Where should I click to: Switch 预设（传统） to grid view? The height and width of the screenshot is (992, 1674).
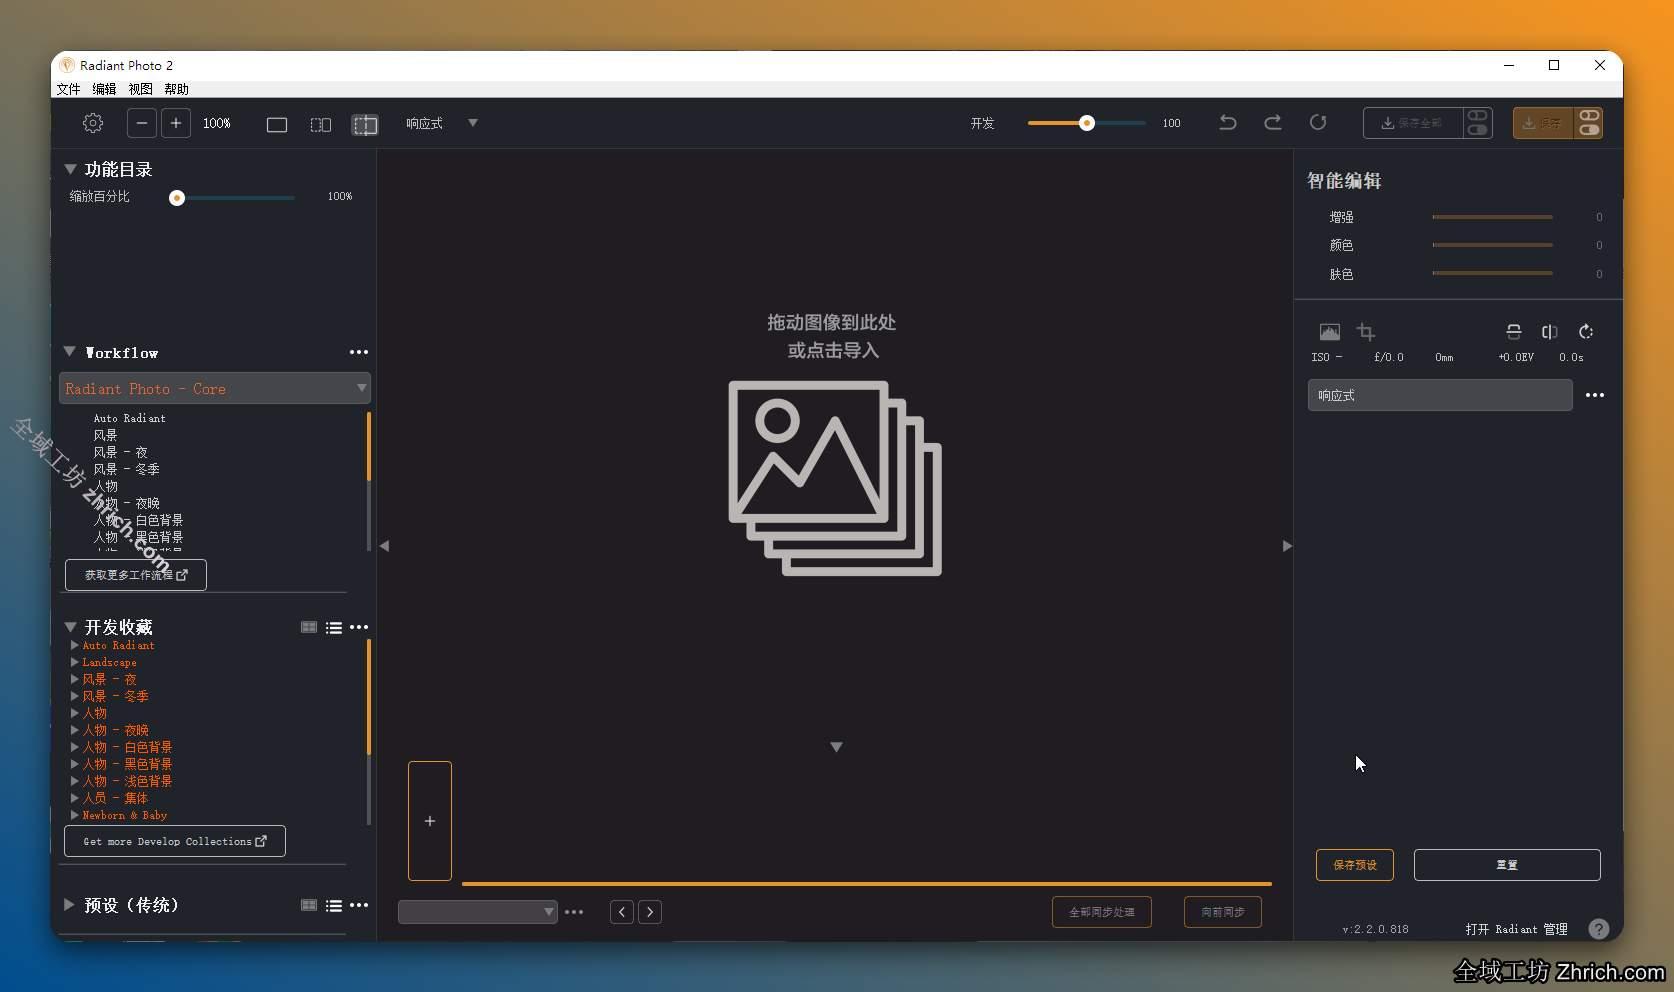click(309, 905)
